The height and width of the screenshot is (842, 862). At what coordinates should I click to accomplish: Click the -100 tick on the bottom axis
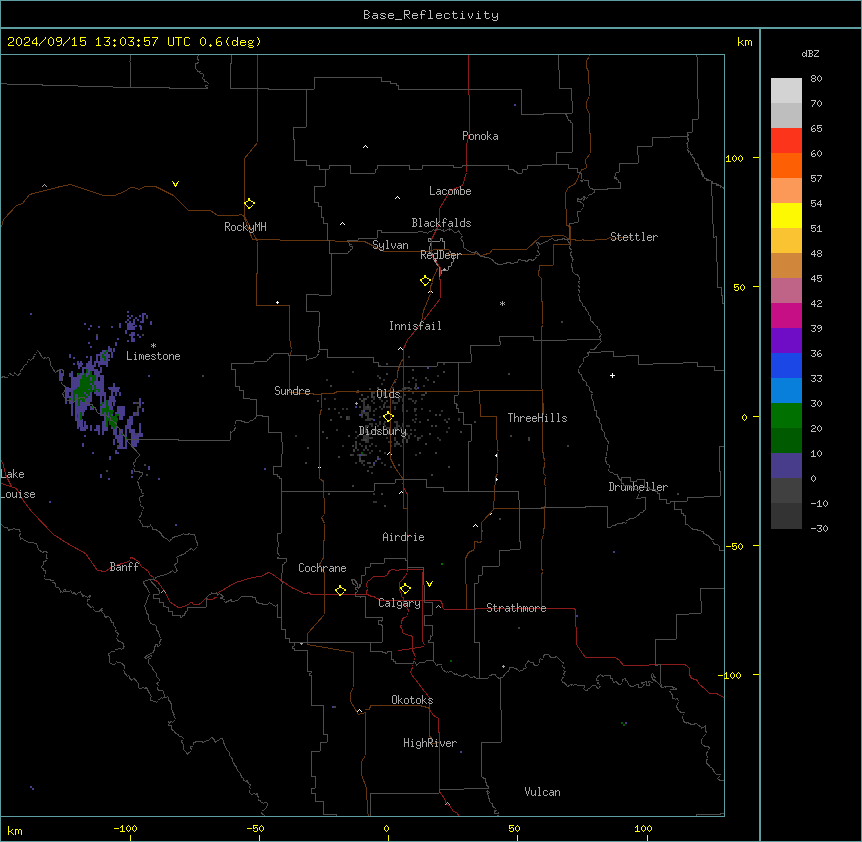pos(125,828)
